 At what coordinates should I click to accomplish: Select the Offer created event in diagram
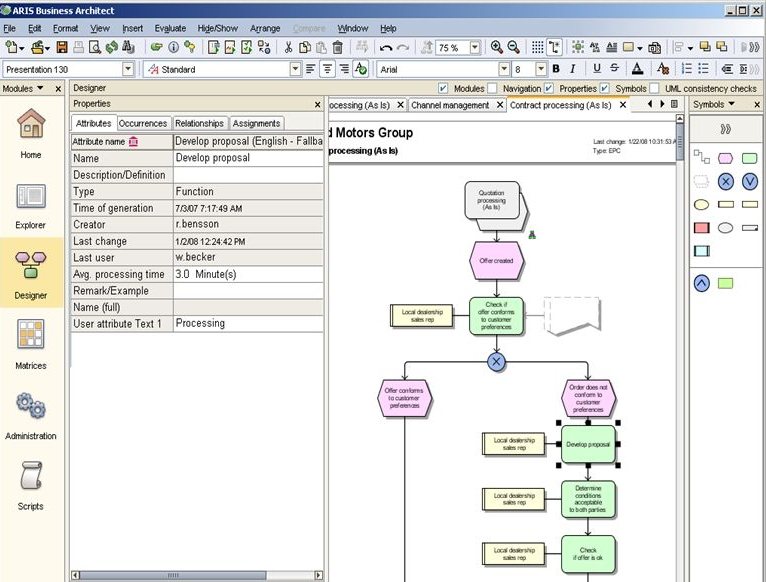pyautogui.click(x=496, y=260)
